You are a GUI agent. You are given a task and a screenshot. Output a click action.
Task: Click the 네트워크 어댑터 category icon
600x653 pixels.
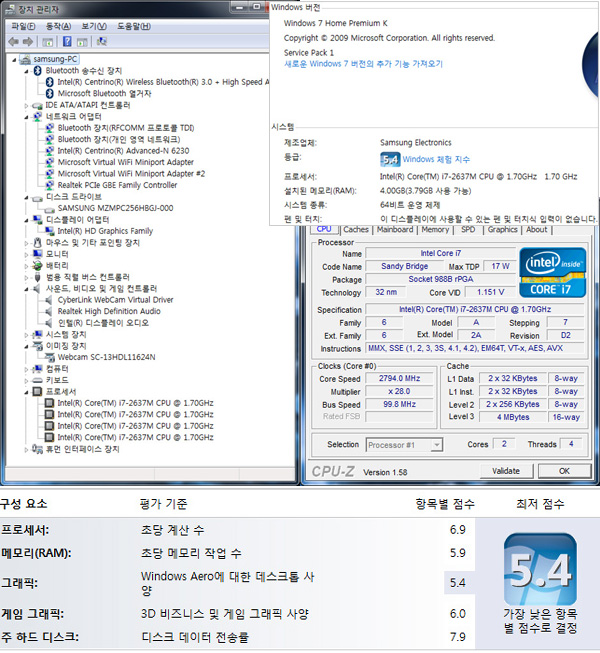pyautogui.click(x=37, y=116)
